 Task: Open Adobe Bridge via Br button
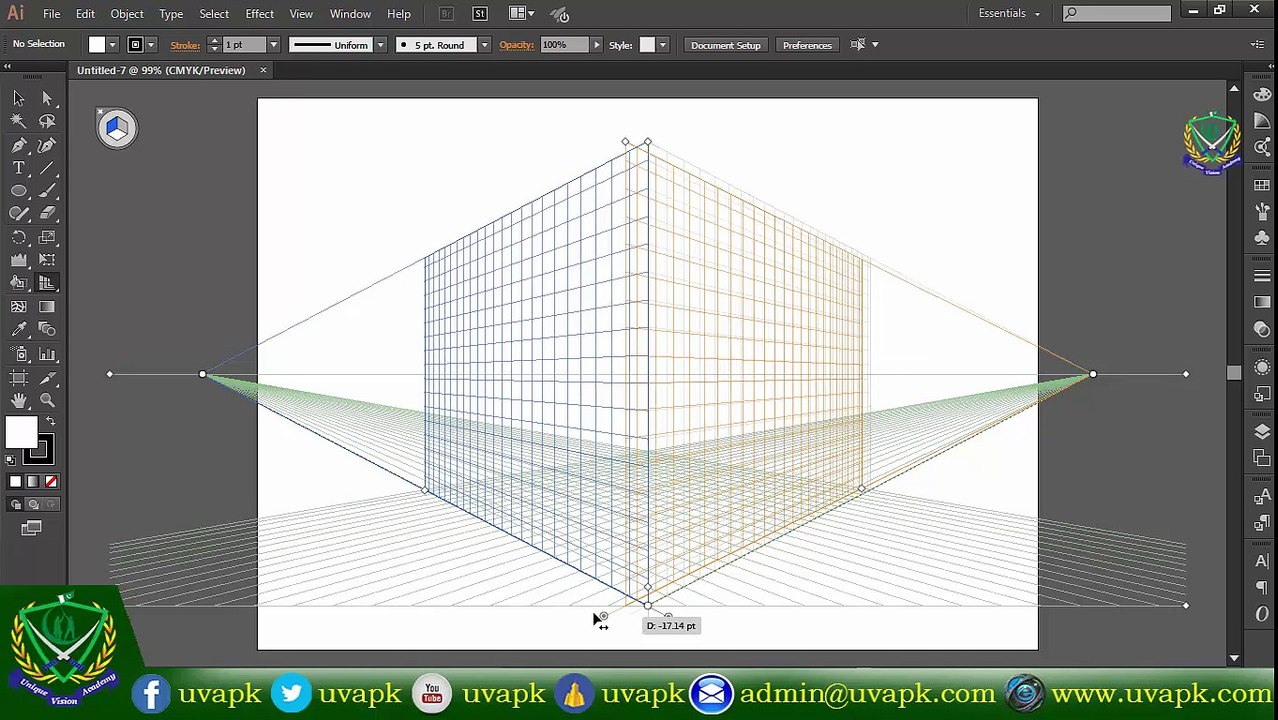[446, 14]
